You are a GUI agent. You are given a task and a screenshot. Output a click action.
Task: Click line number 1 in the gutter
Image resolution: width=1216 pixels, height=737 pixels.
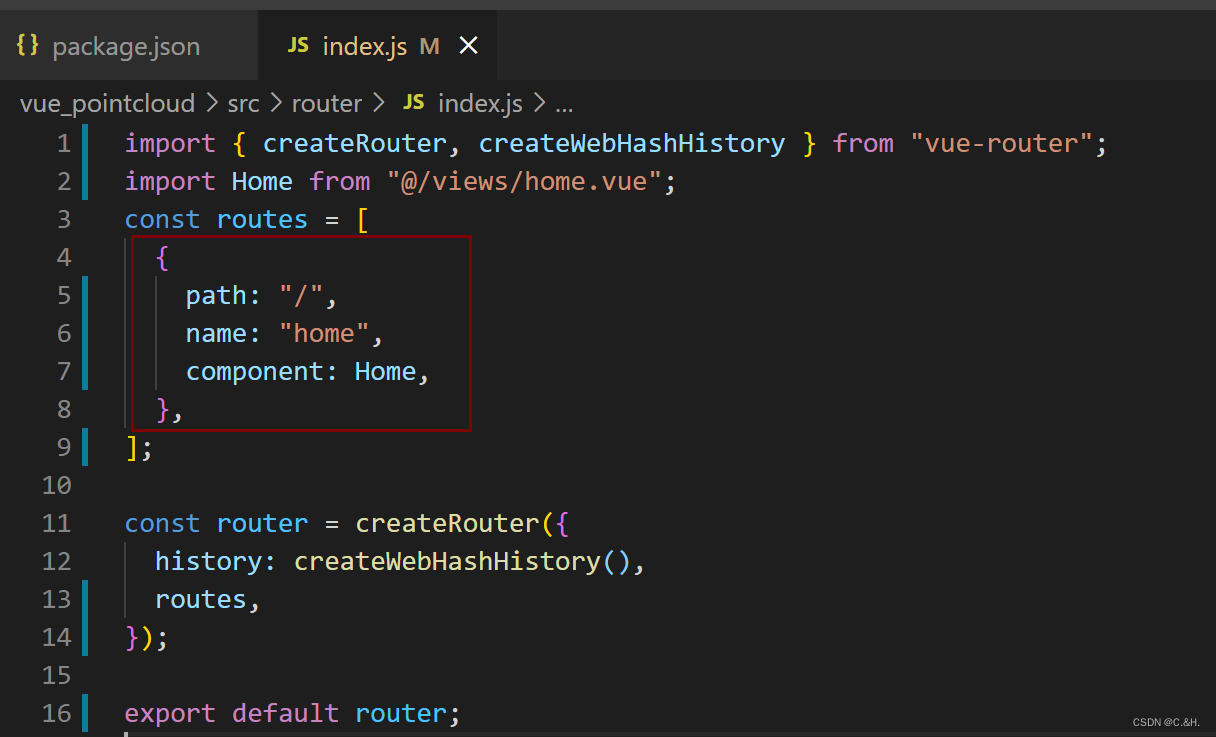click(64, 144)
